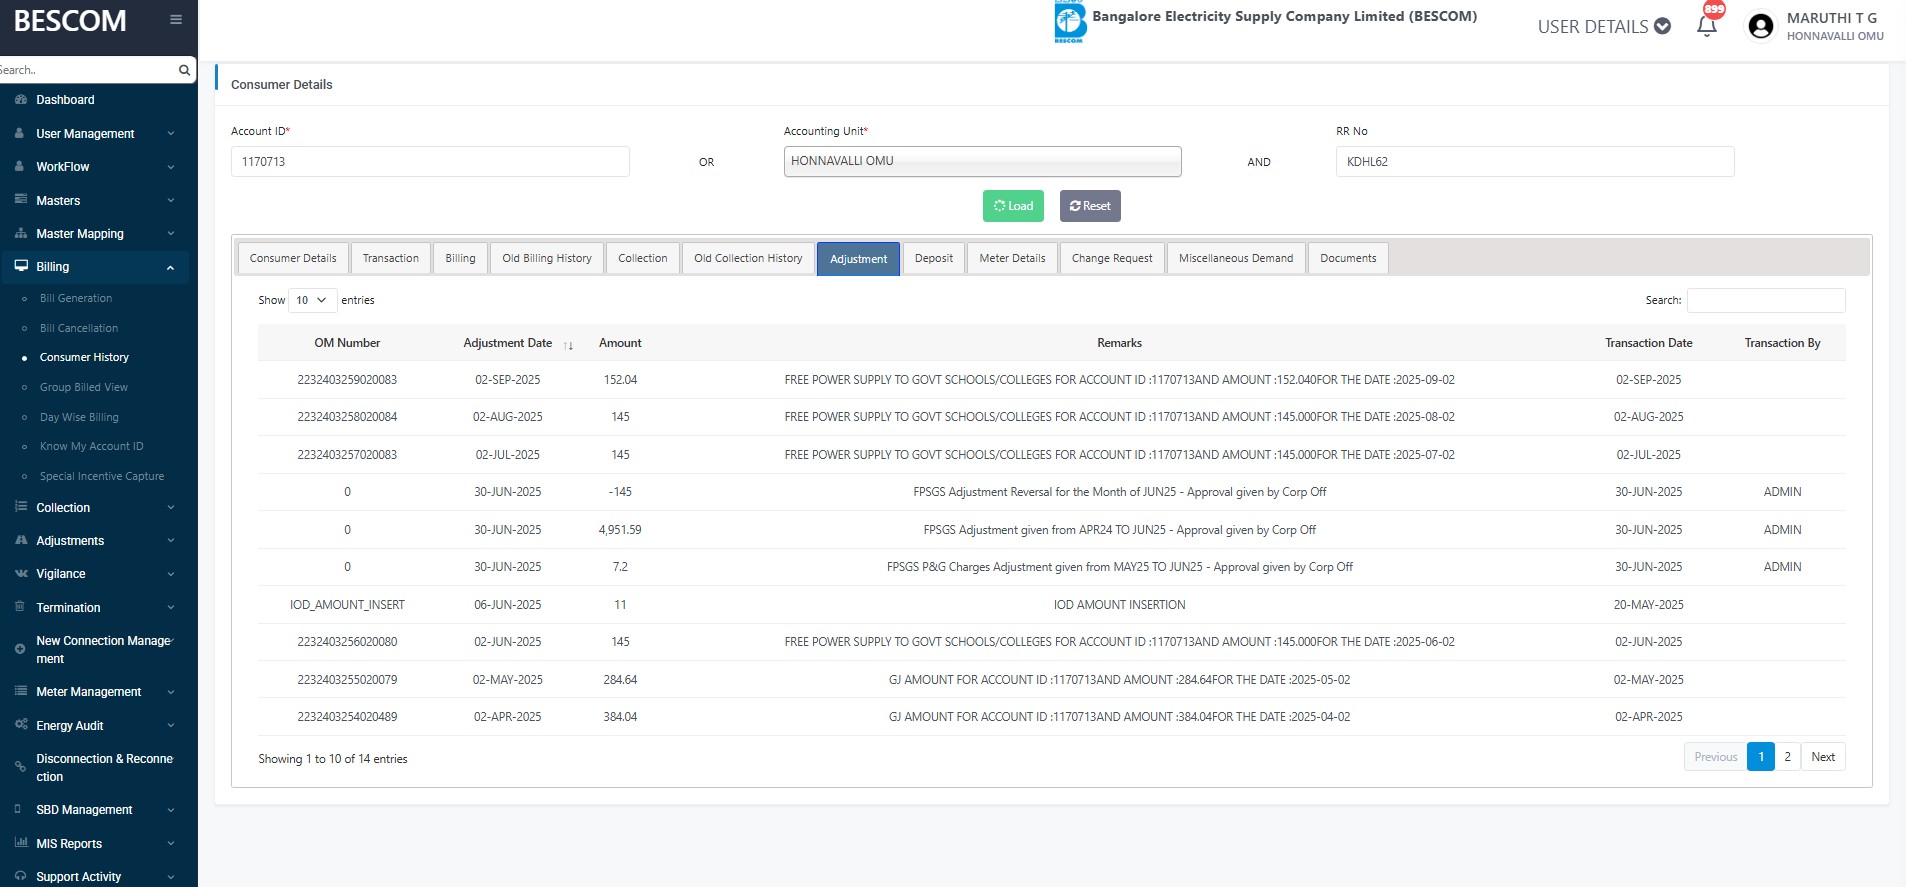The width and height of the screenshot is (1906, 887).
Task: Click the Adjustment Date sort arrows icon
Action: [568, 345]
